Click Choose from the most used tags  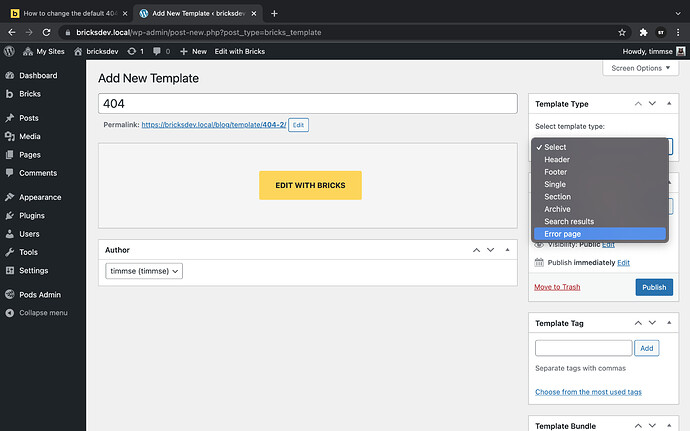tap(588, 392)
